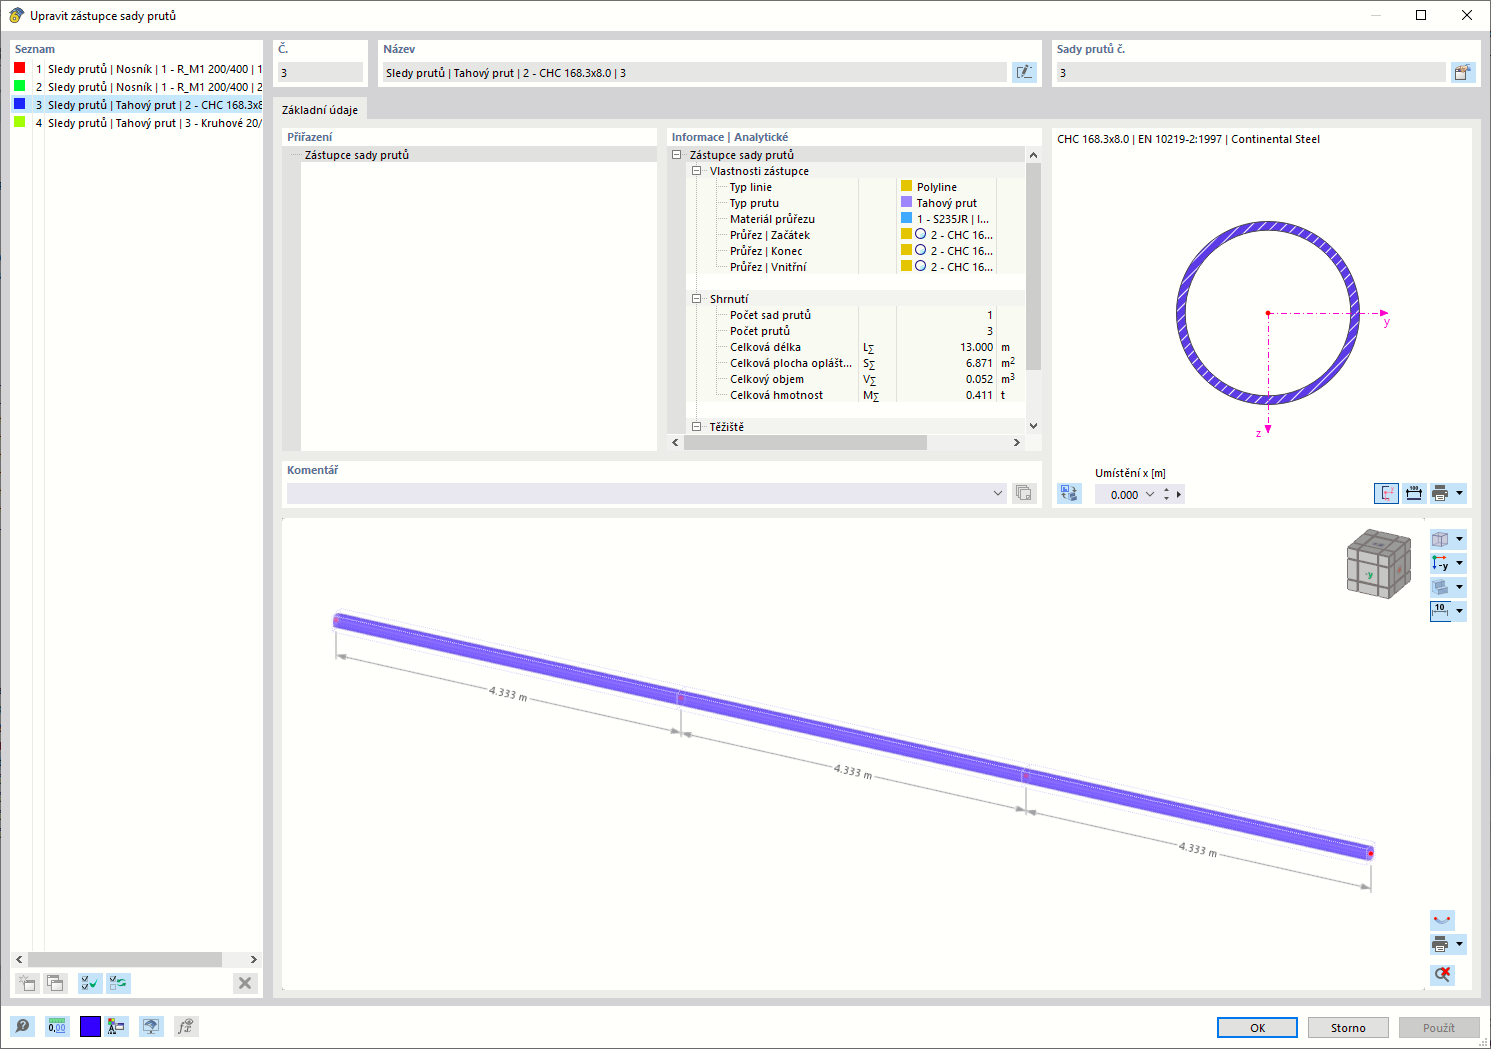This screenshot has width=1491, height=1049.
Task: Open the Komentář combo box dropdown
Action: pos(997,493)
